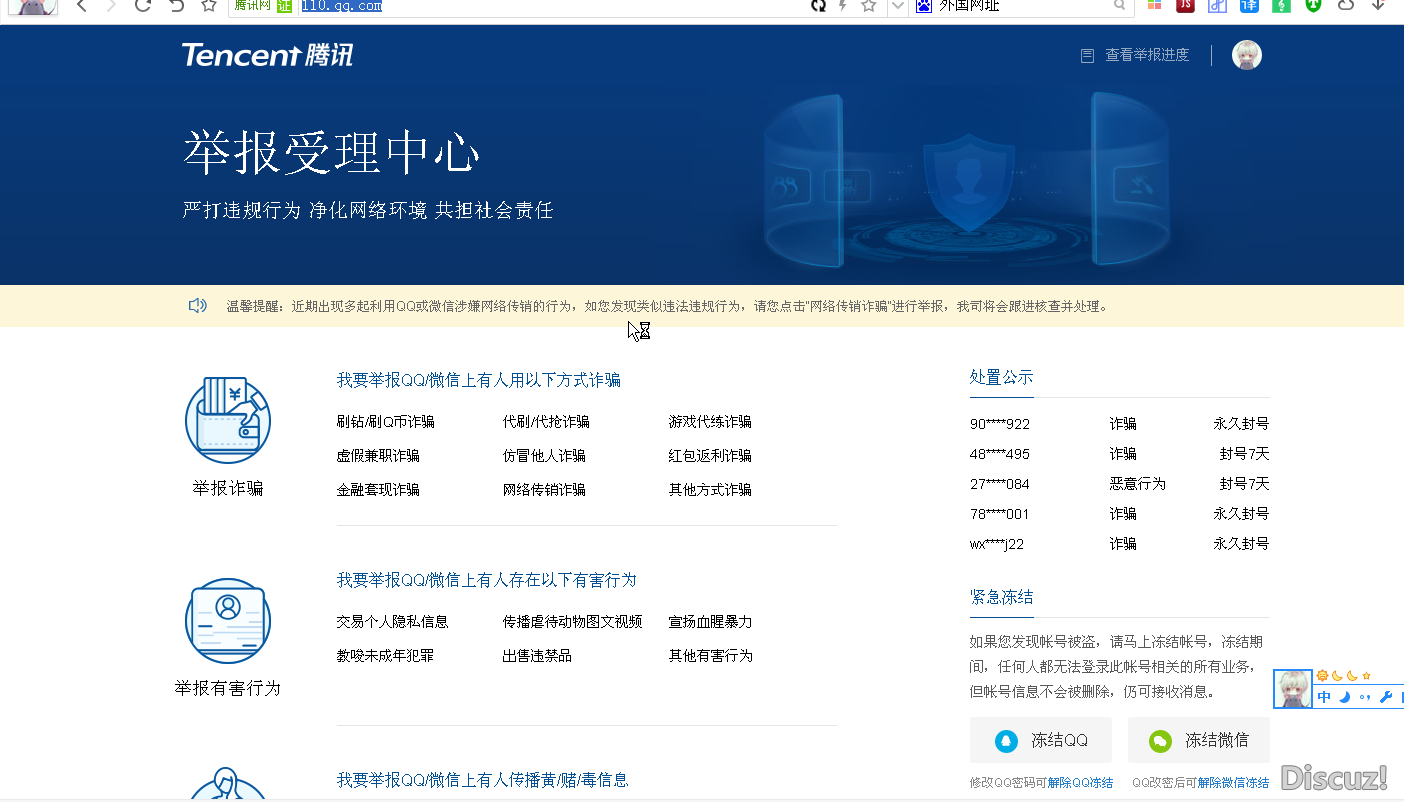Click the 举报诈骗 label under wallet icon
The height and width of the screenshot is (802, 1404).
point(228,489)
